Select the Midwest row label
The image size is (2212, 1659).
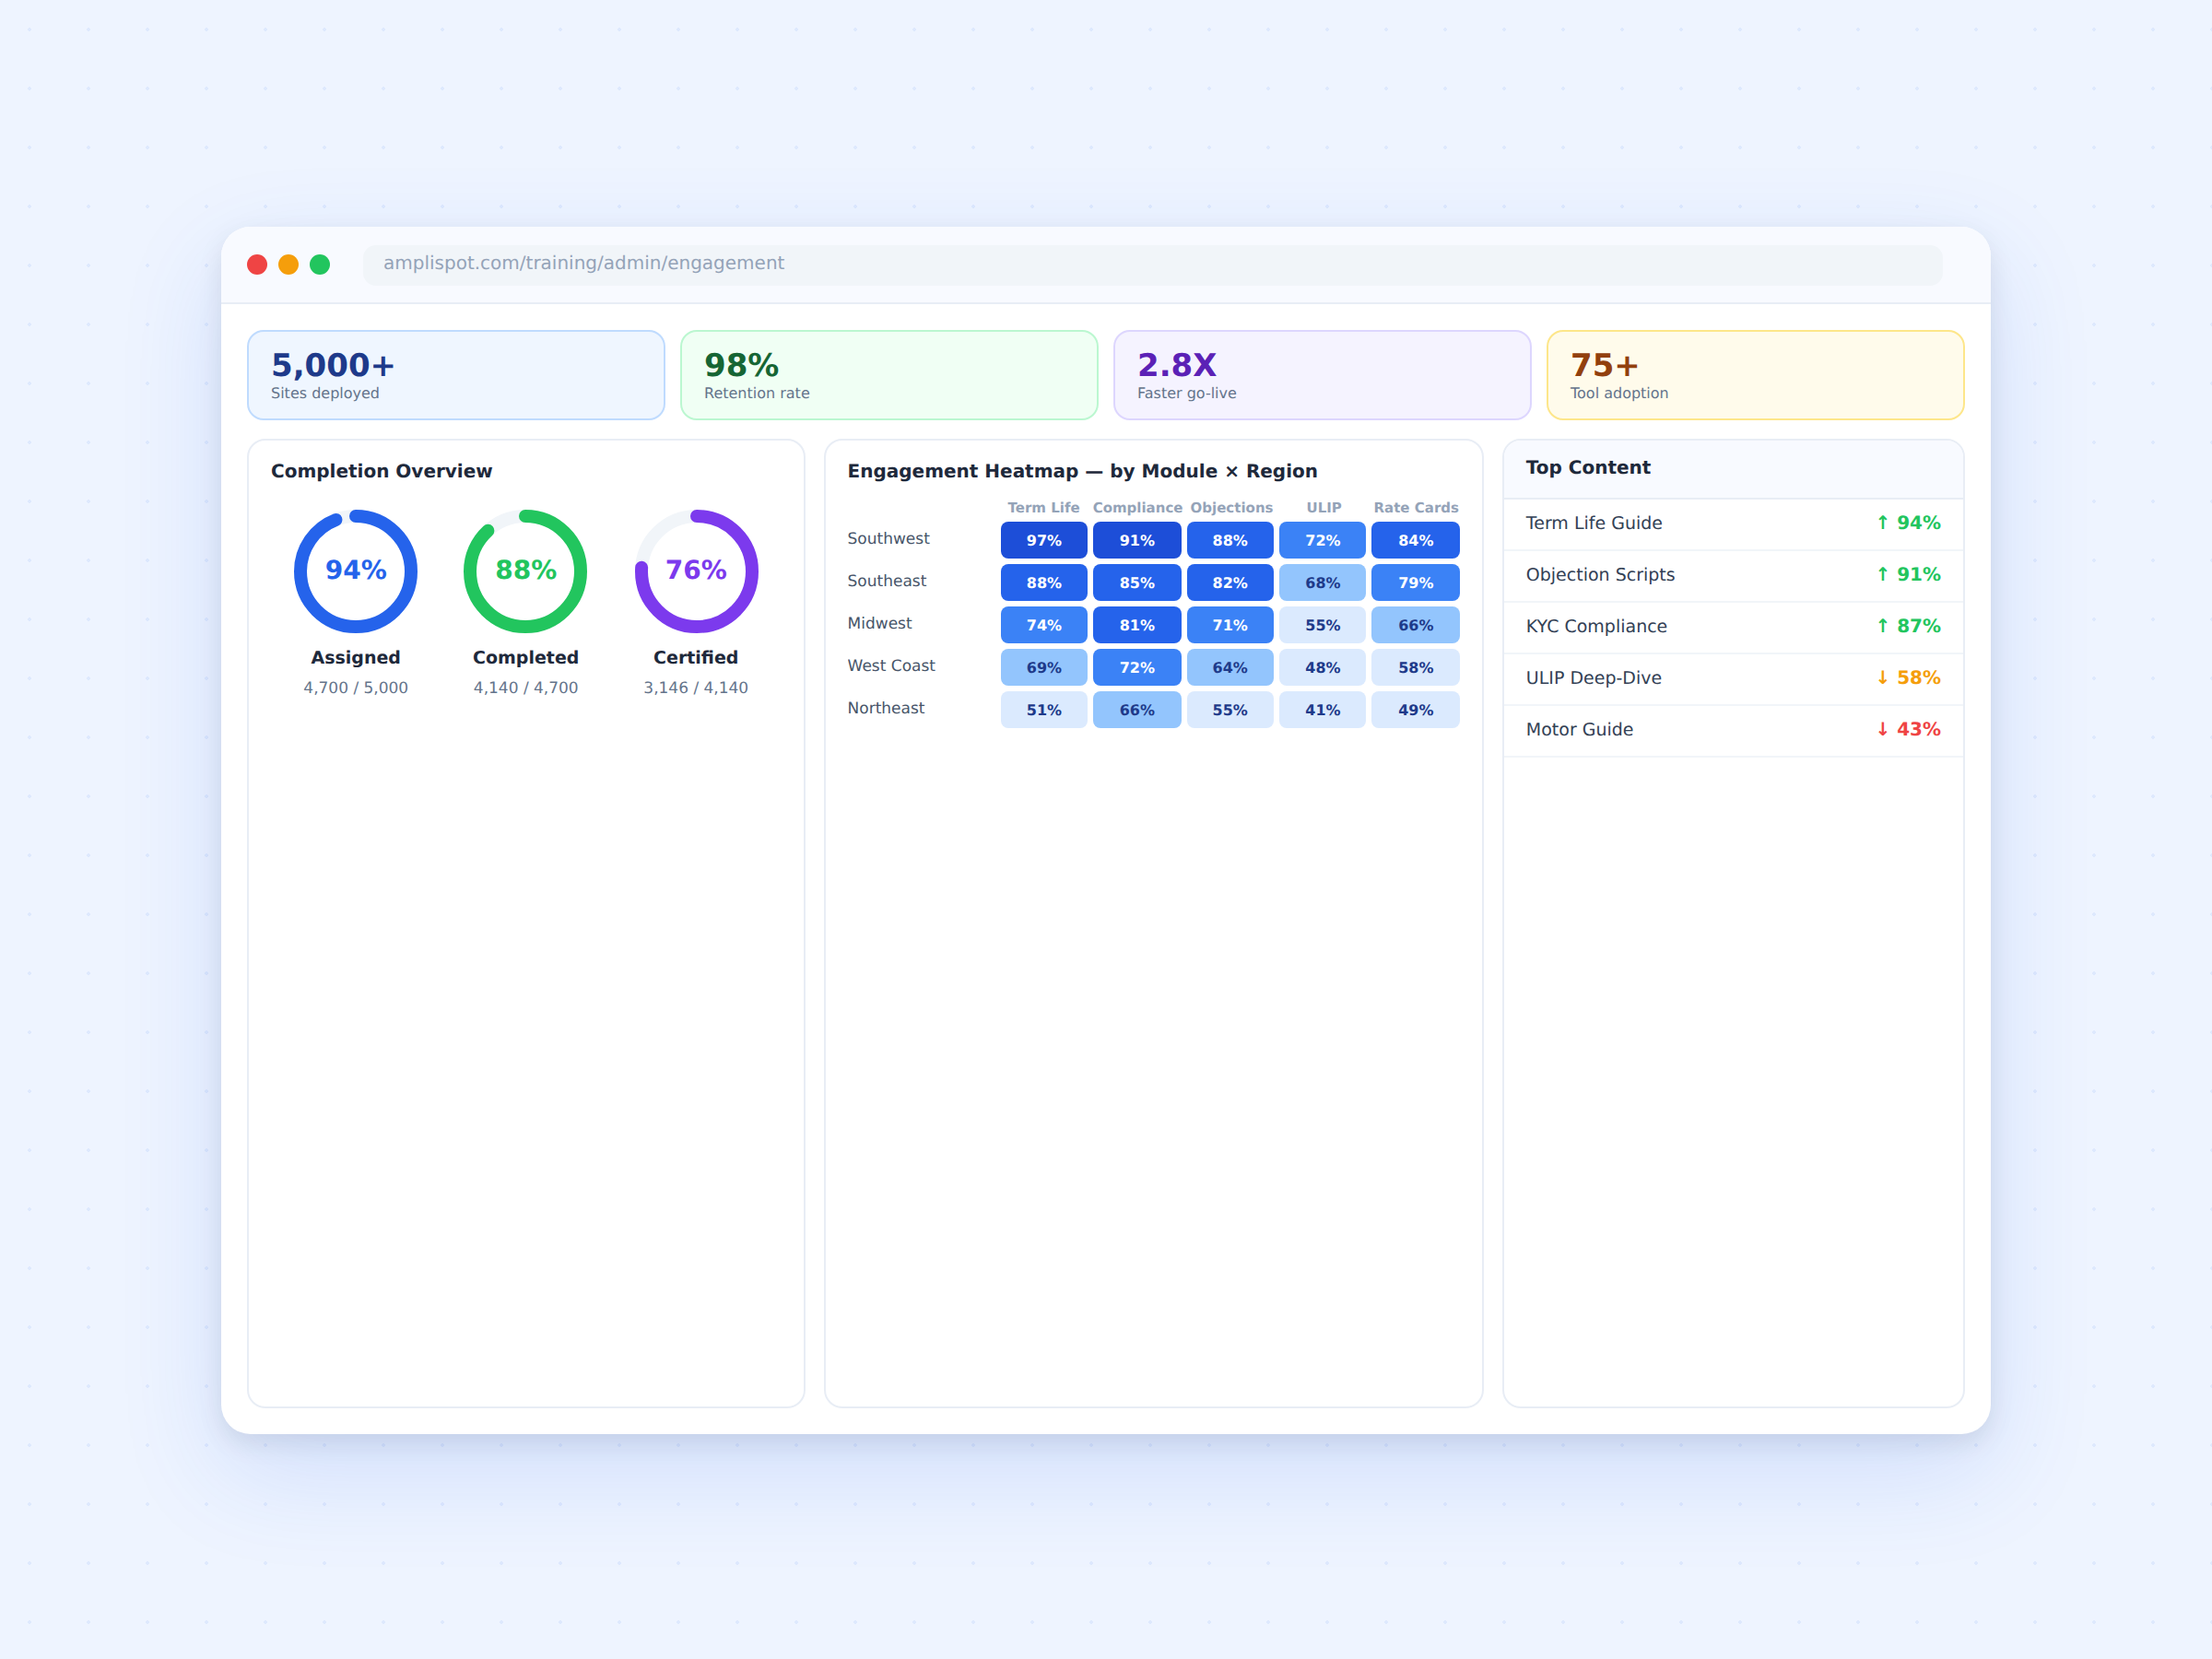(x=880, y=623)
